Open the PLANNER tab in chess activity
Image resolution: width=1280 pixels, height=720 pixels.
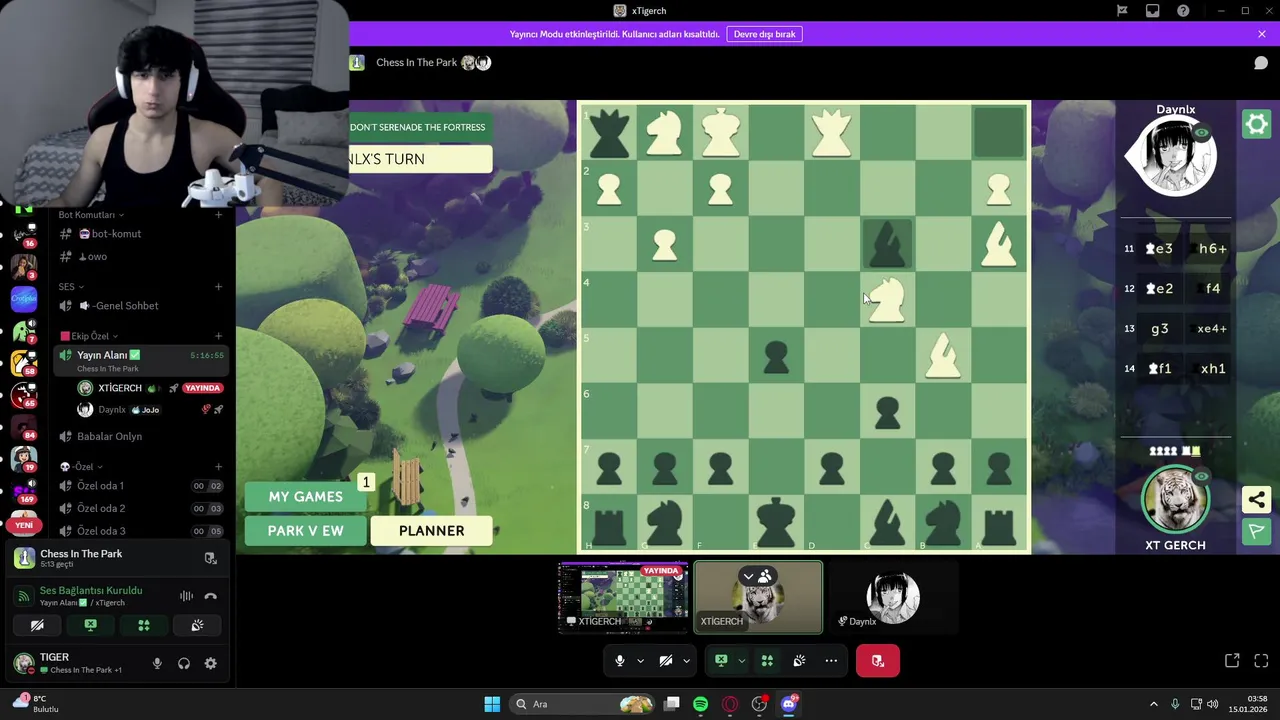point(431,531)
